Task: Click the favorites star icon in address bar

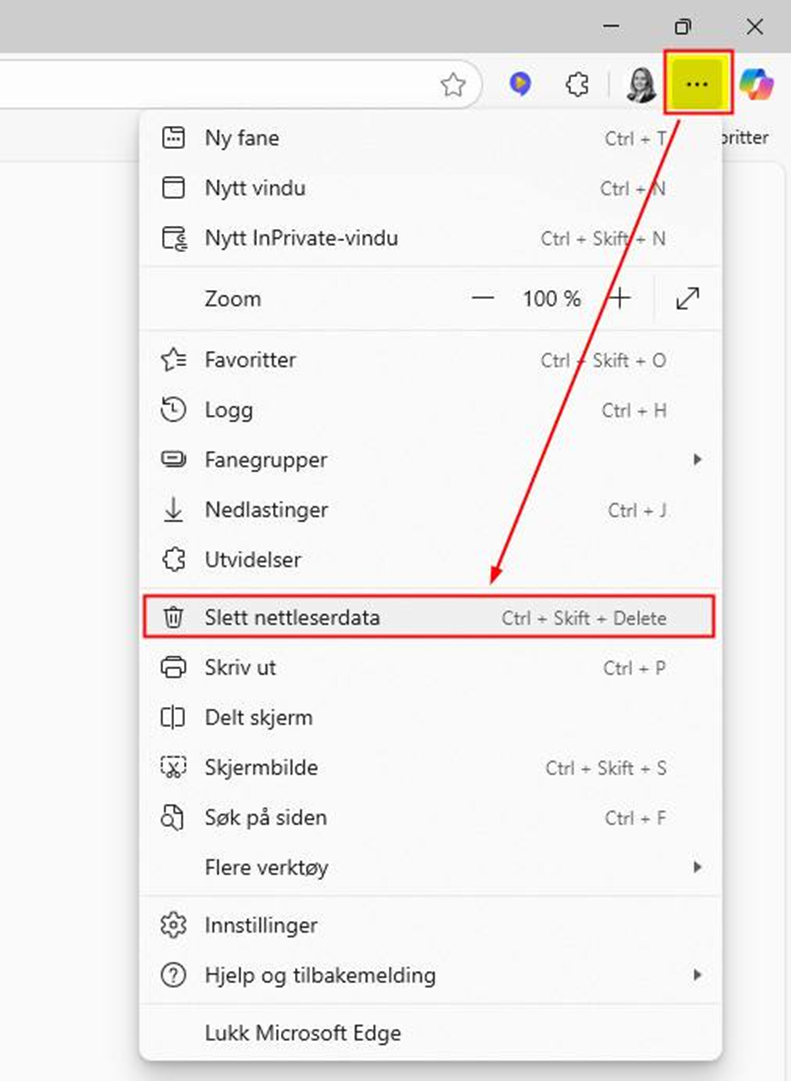Action: pyautogui.click(x=453, y=85)
